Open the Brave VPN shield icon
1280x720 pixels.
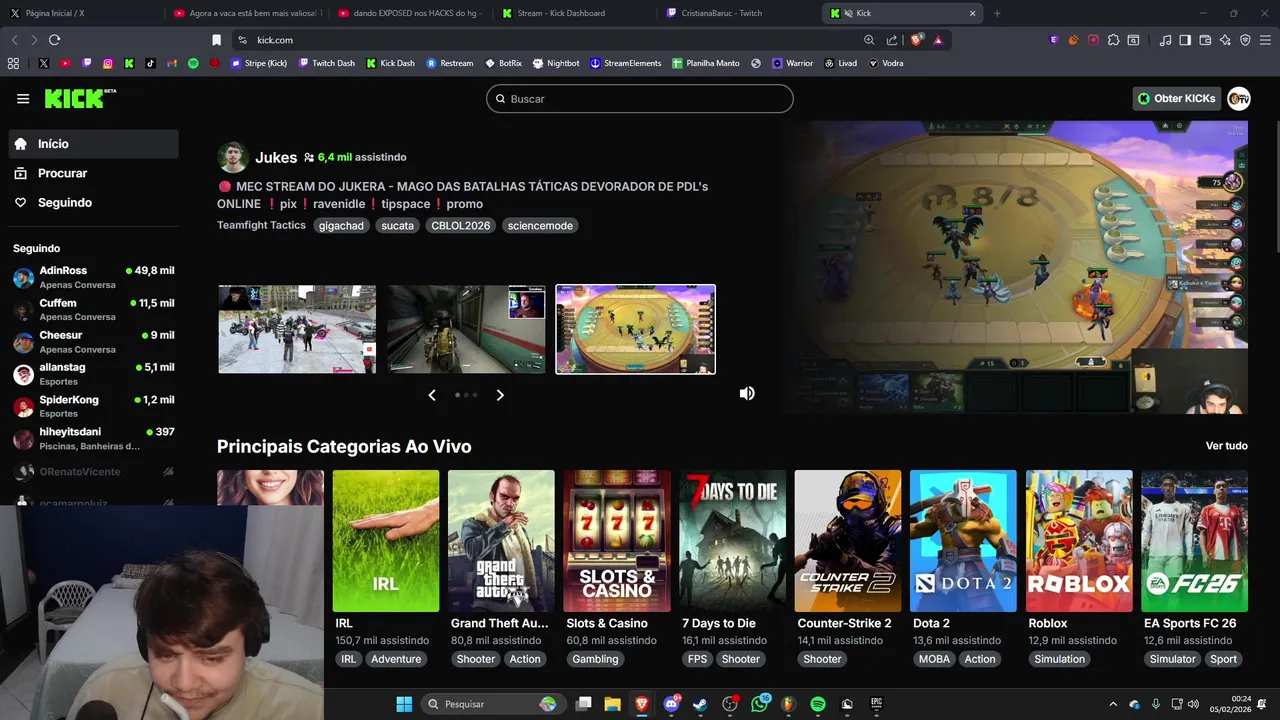[x=1245, y=40]
